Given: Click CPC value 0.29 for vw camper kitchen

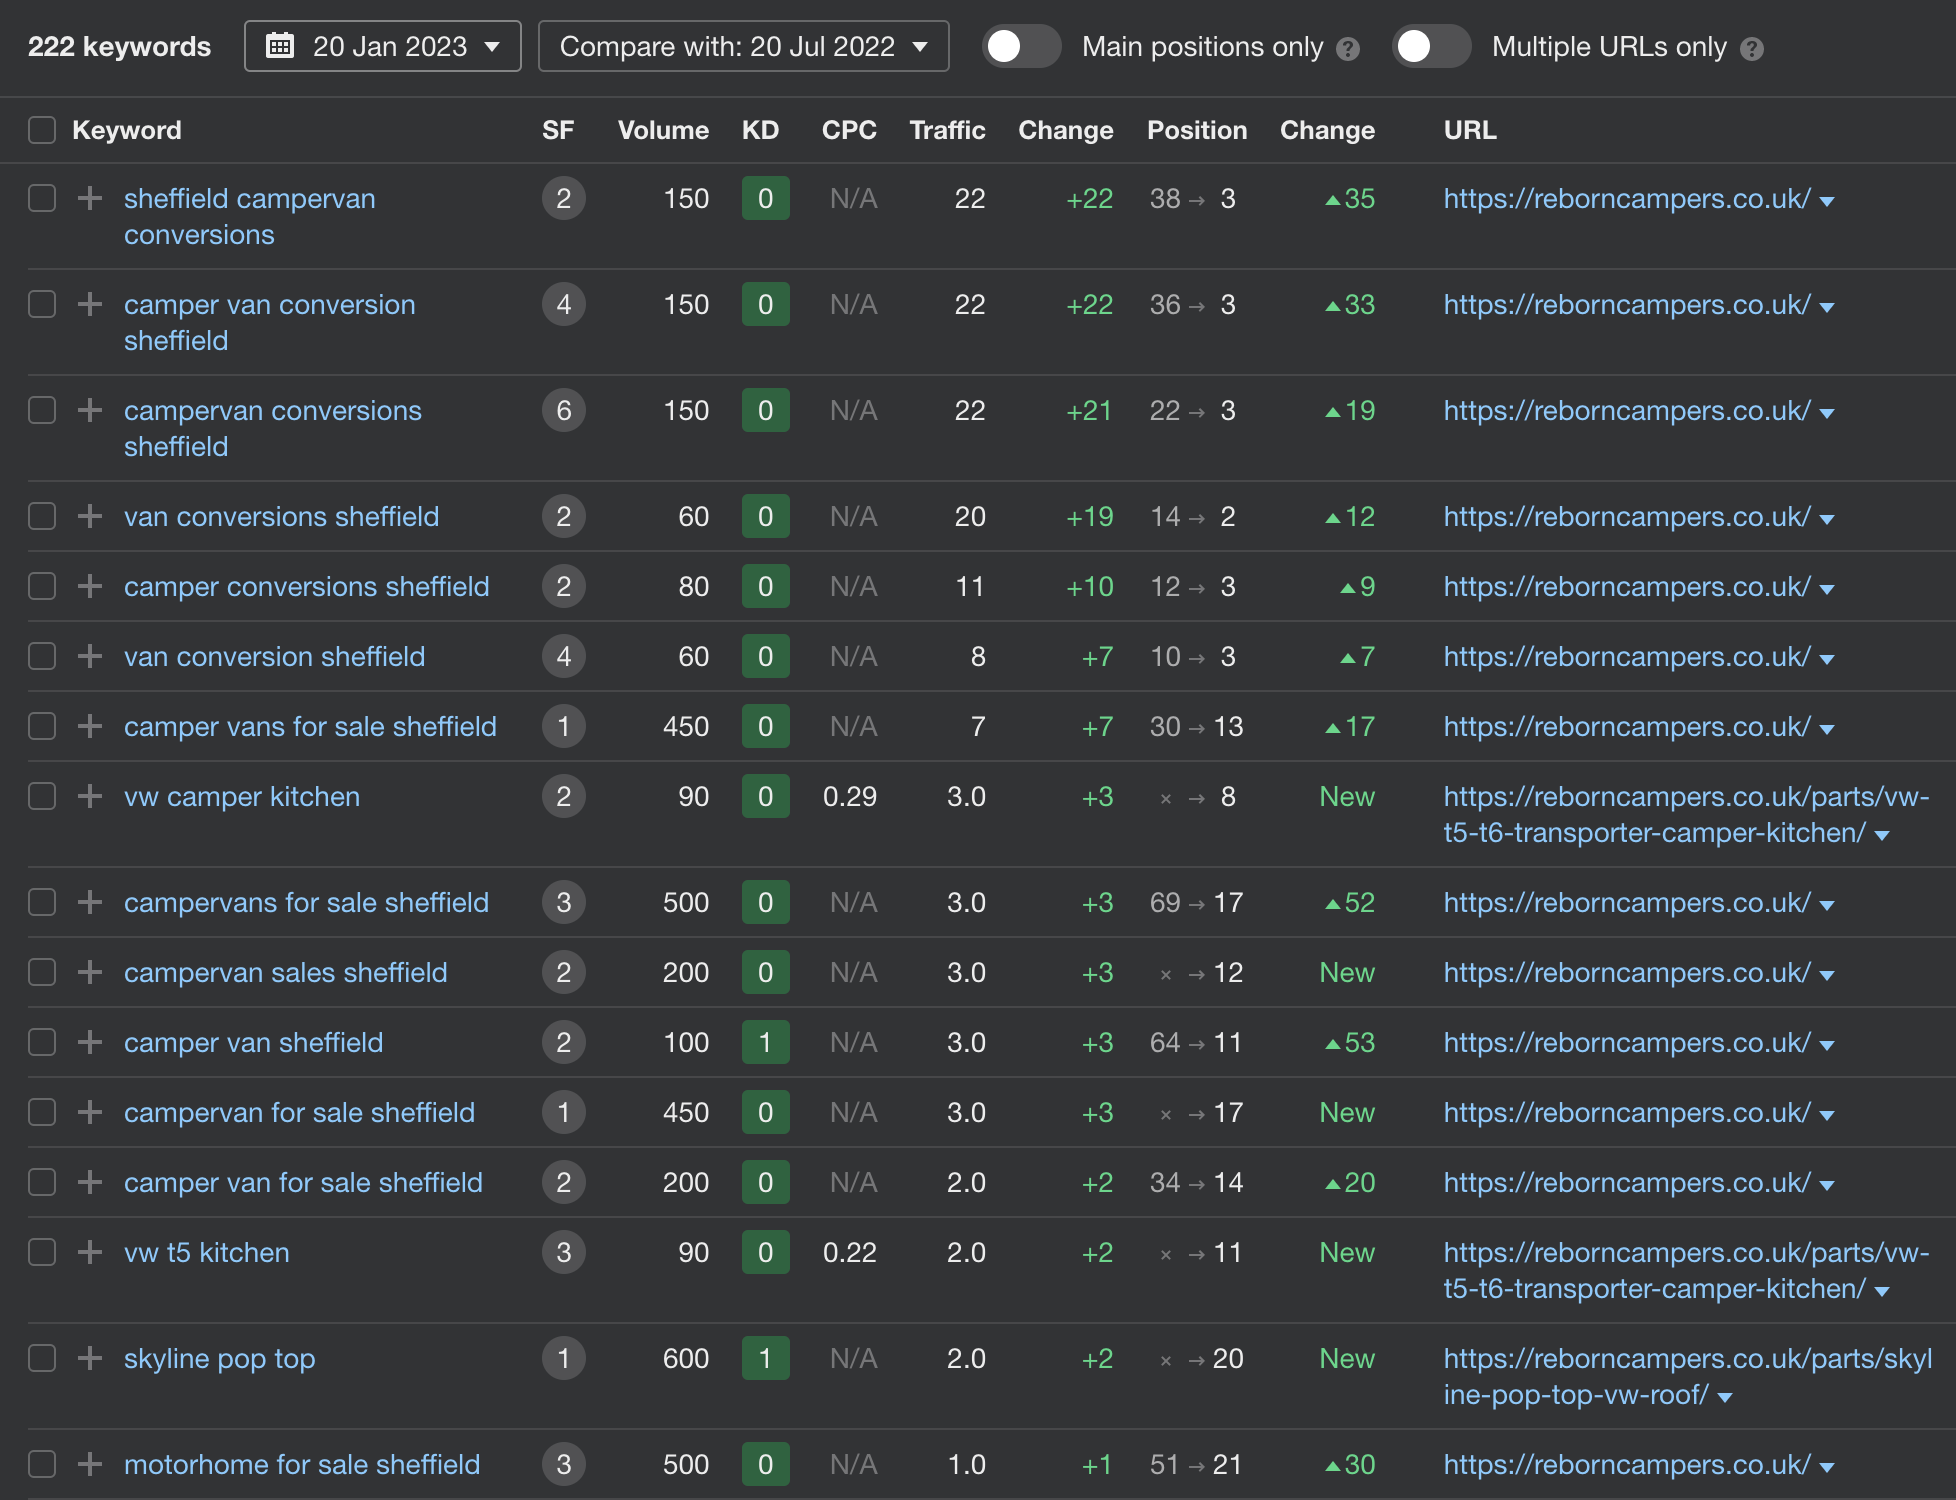Looking at the screenshot, I should [849, 796].
